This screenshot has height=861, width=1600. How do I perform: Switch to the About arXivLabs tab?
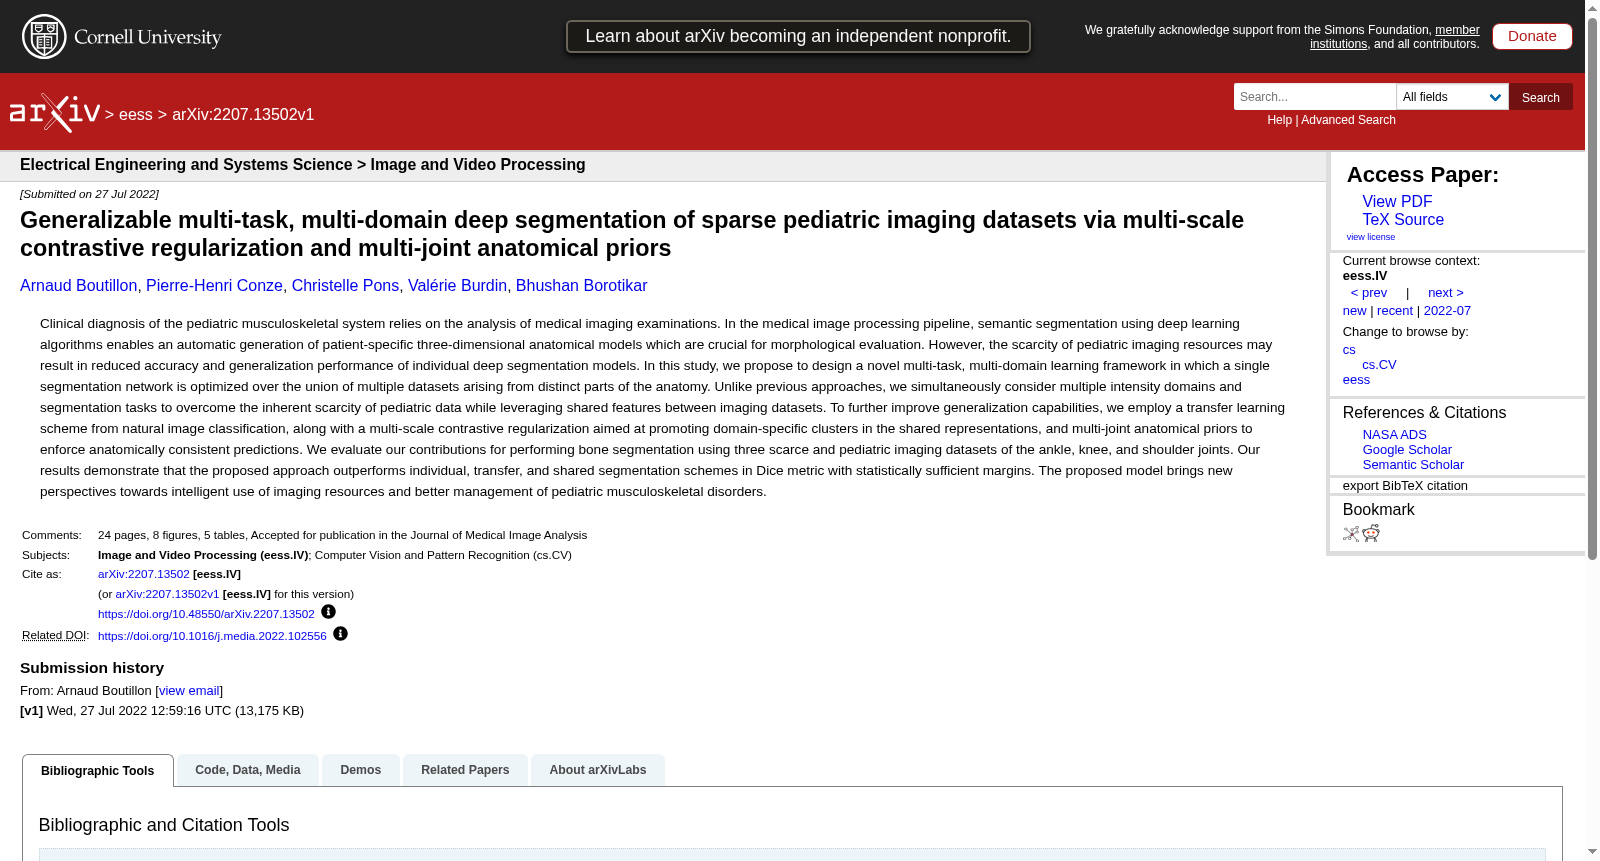pyautogui.click(x=598, y=770)
